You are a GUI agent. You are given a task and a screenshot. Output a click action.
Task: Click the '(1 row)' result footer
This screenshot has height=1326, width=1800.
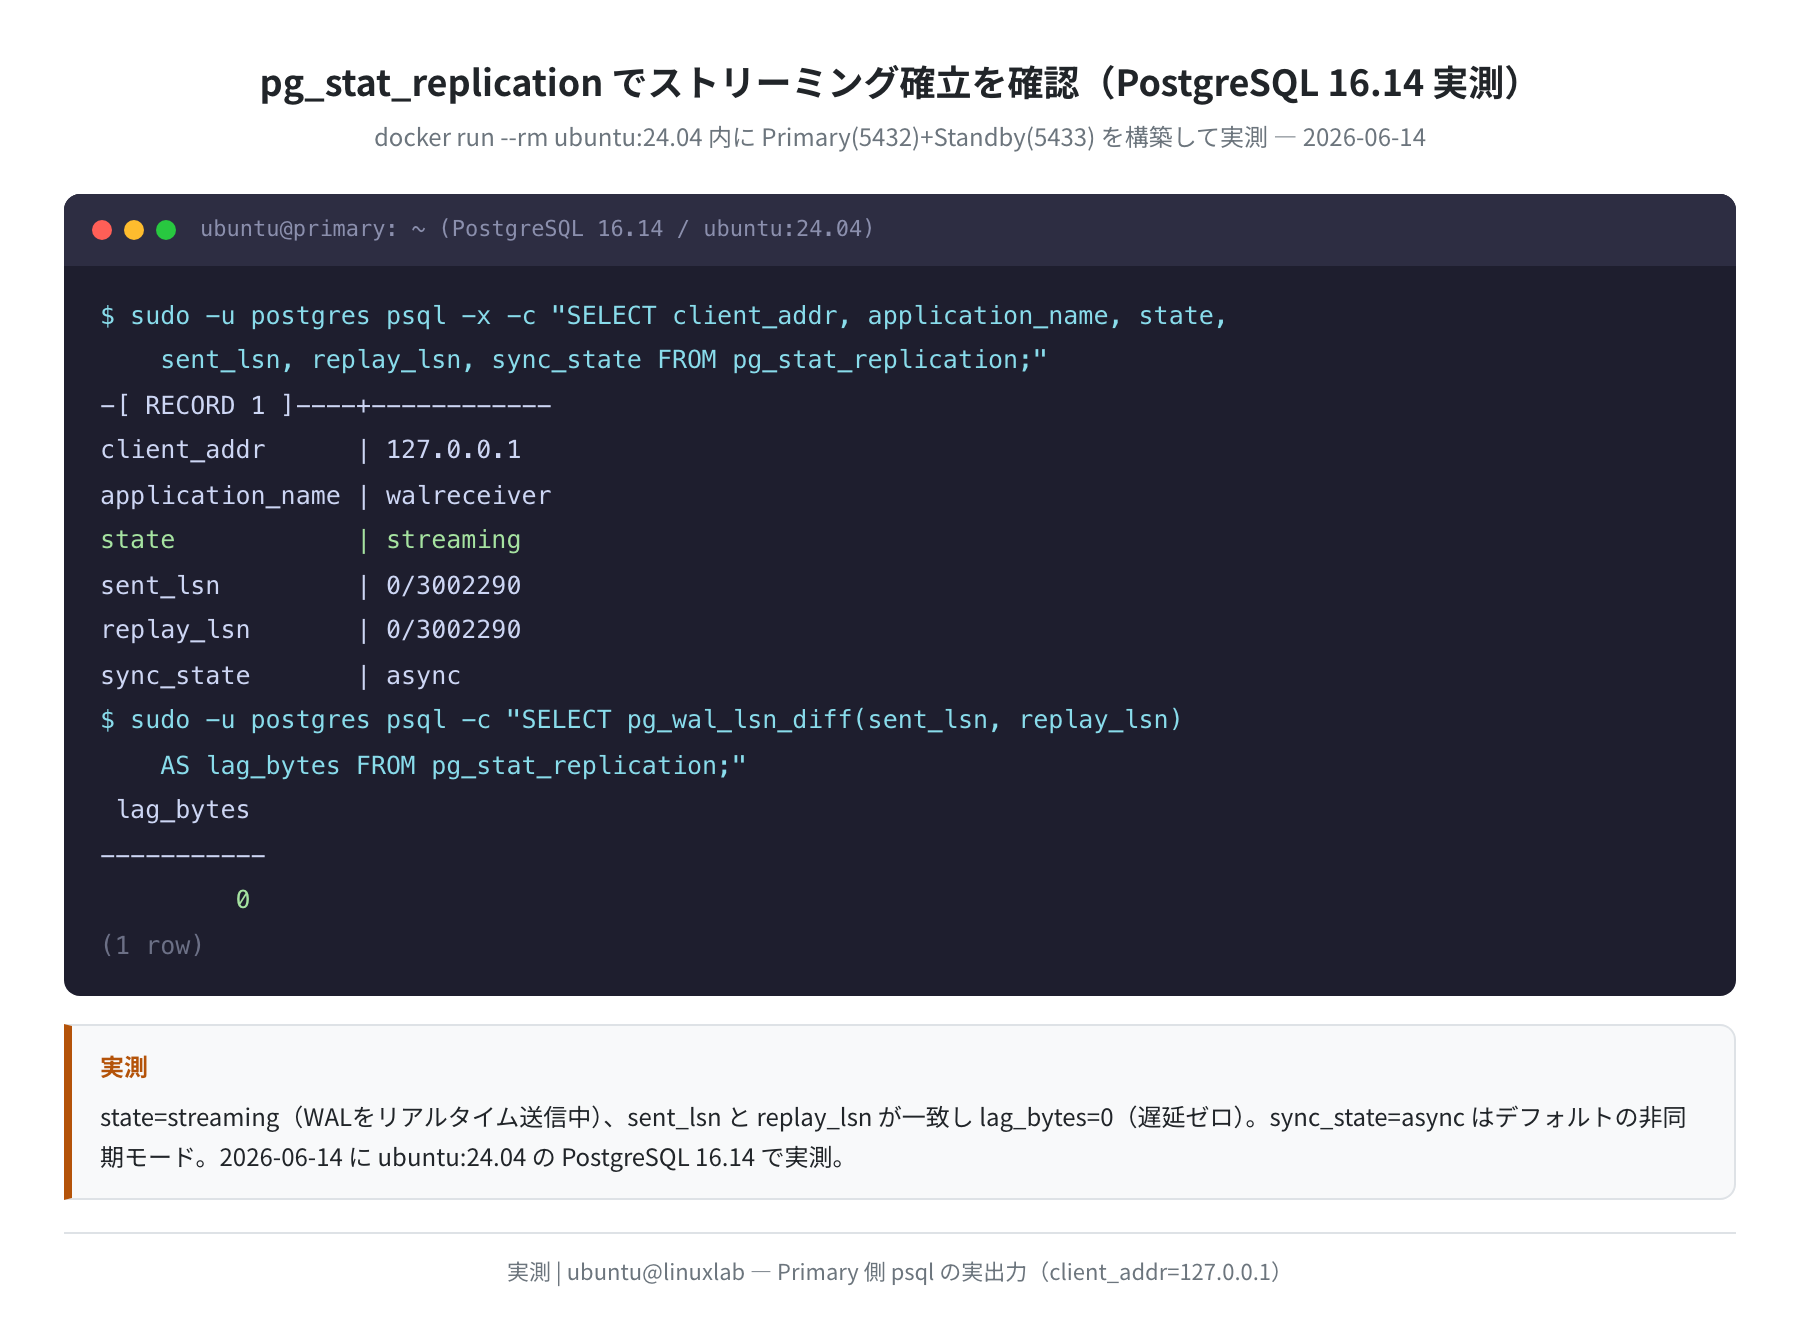click(x=152, y=945)
